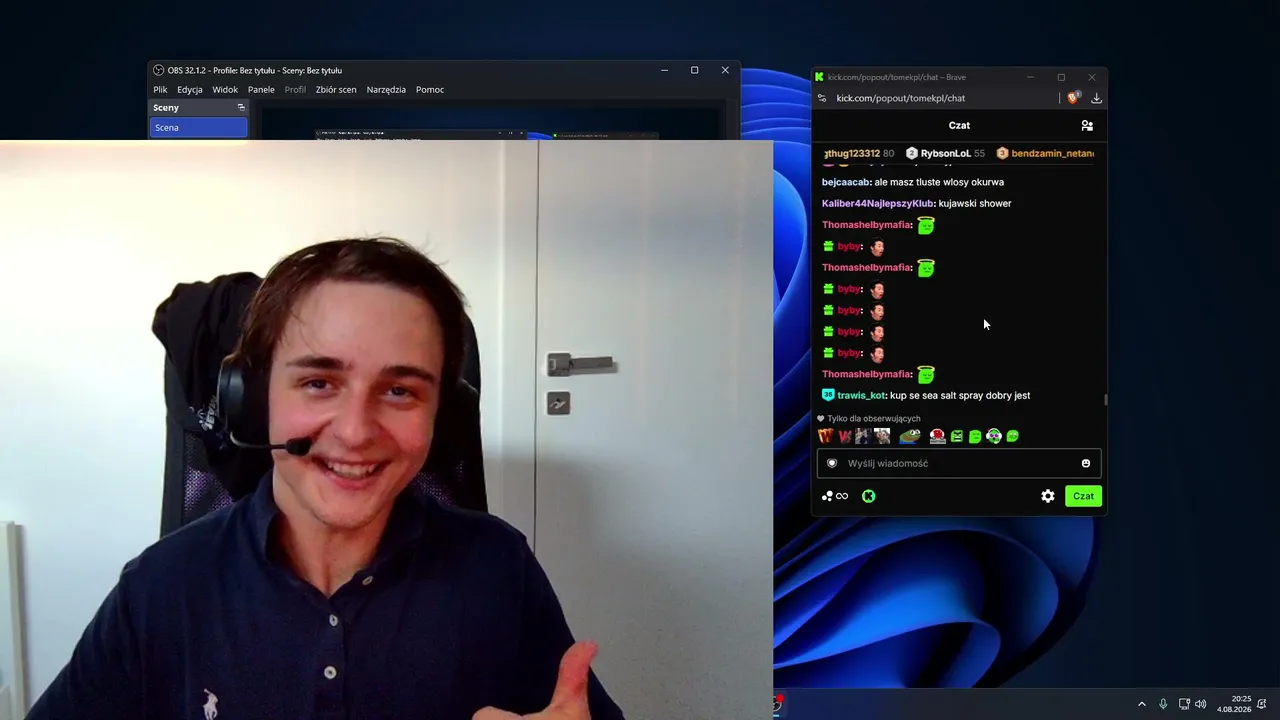
Task: Click the subscriber badge next to trawis_kot
Action: (x=828, y=395)
